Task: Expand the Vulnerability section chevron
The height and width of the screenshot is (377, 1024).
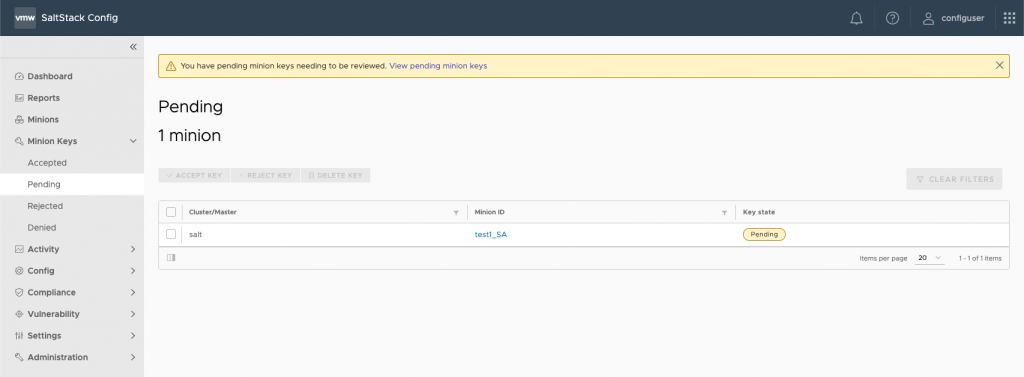Action: tap(133, 314)
